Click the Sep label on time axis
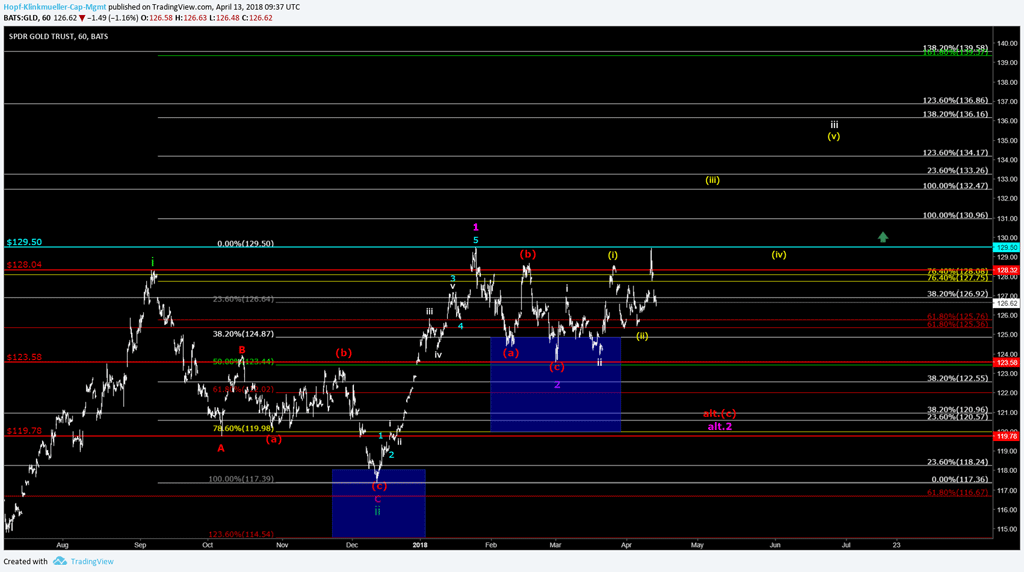The height and width of the screenshot is (572, 1024). coord(141,544)
